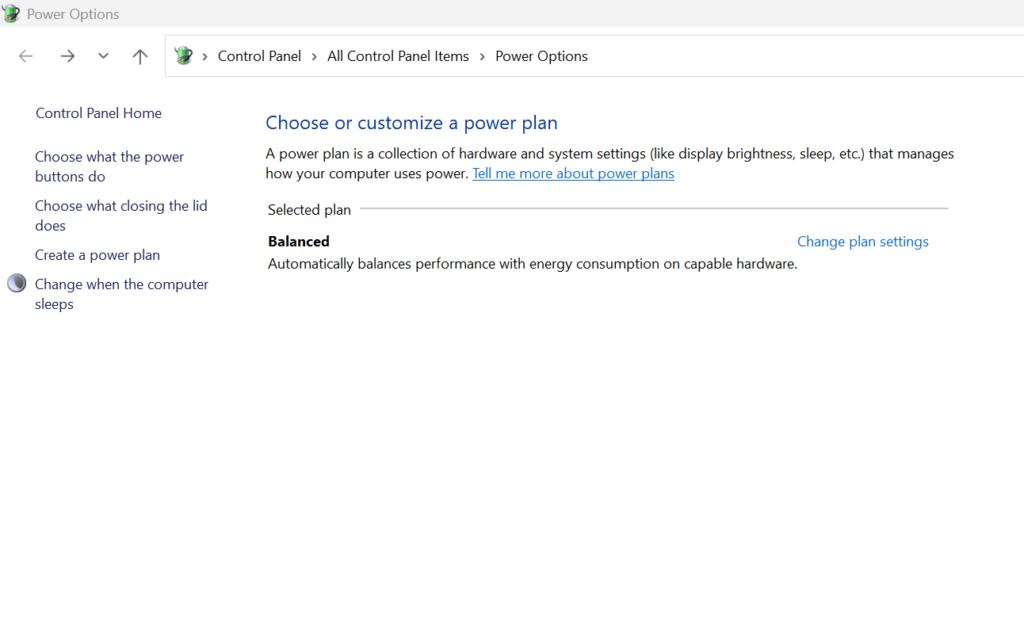Open Change when the computer sleeps
The height and width of the screenshot is (633, 1024).
click(x=121, y=293)
